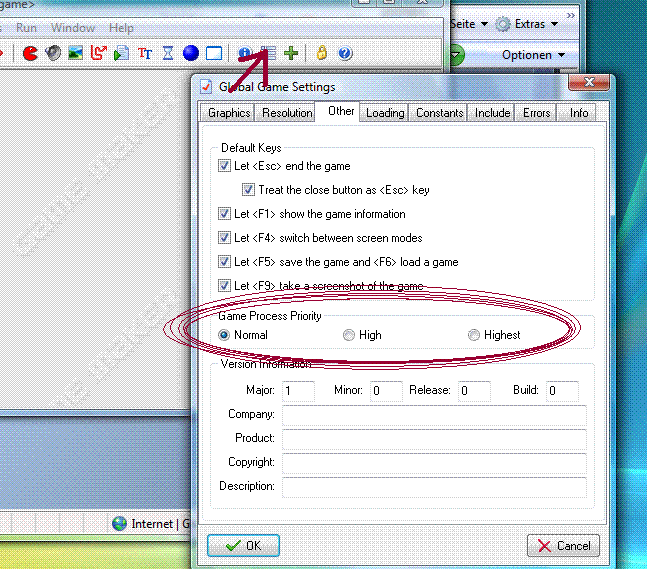Click the green plus extension packages icon

291,53
